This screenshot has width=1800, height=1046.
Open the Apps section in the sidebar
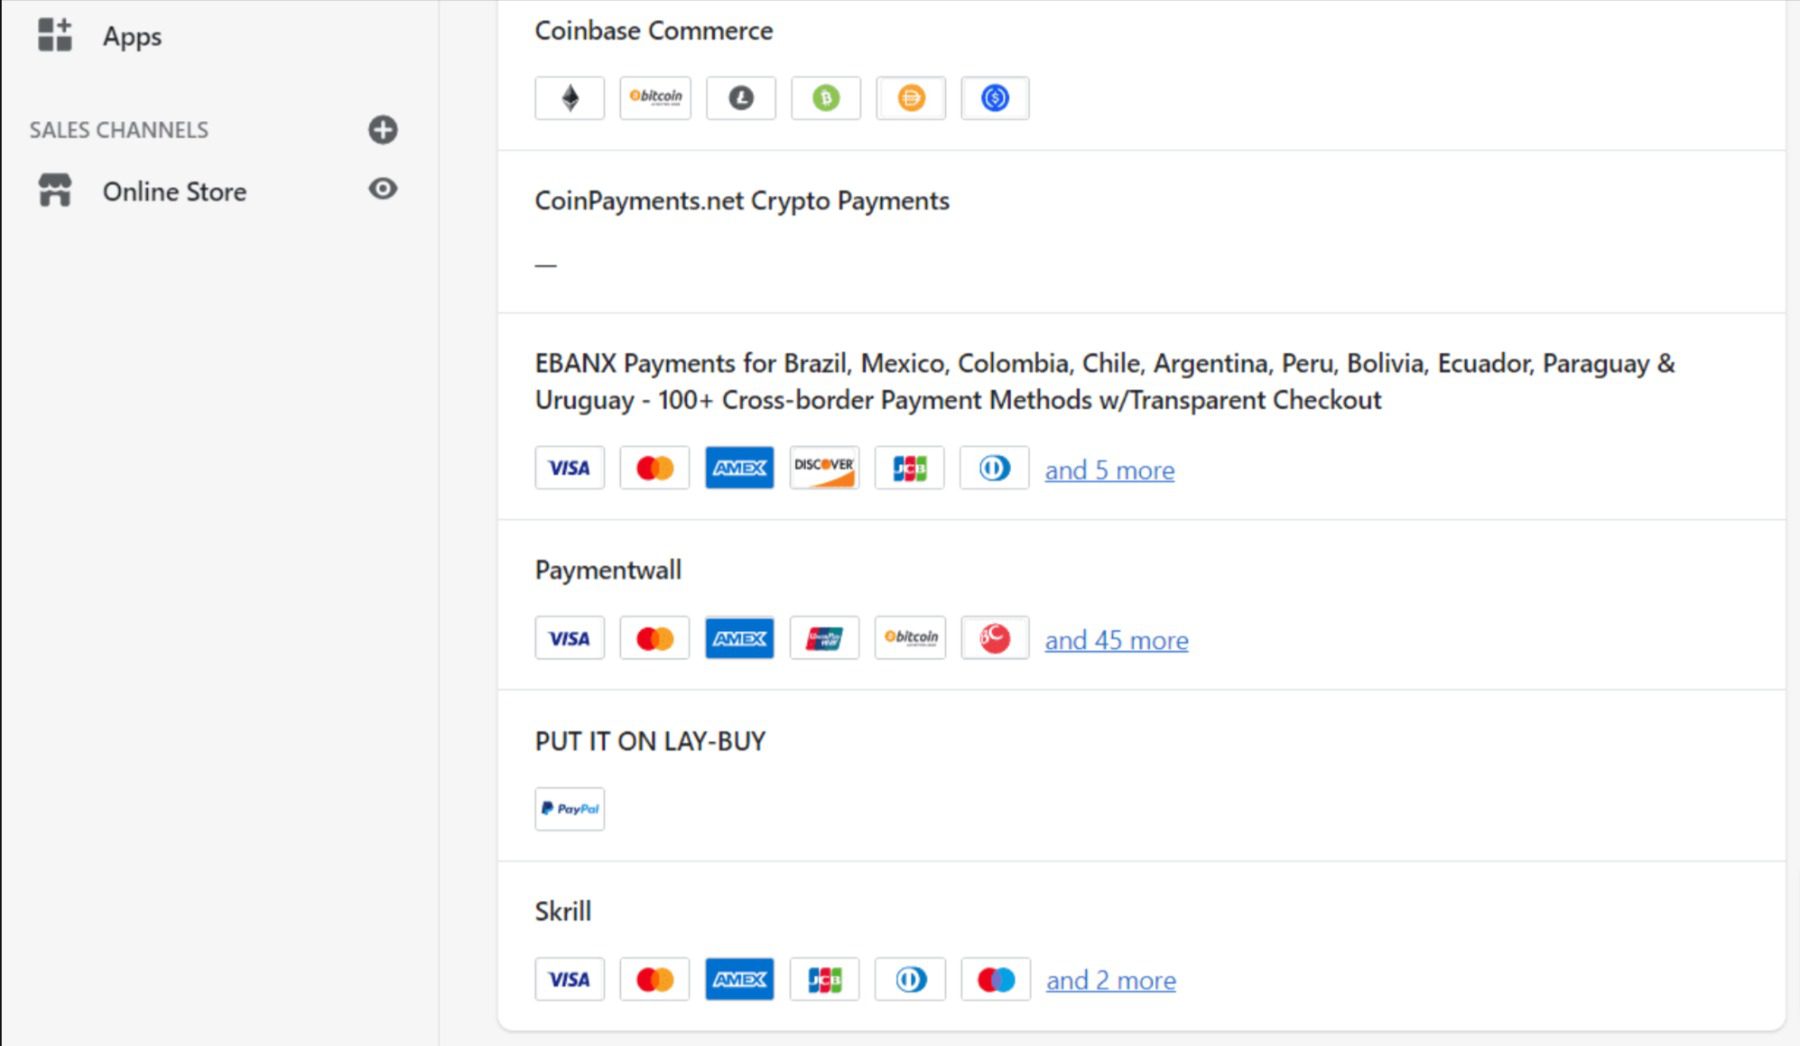coord(131,36)
